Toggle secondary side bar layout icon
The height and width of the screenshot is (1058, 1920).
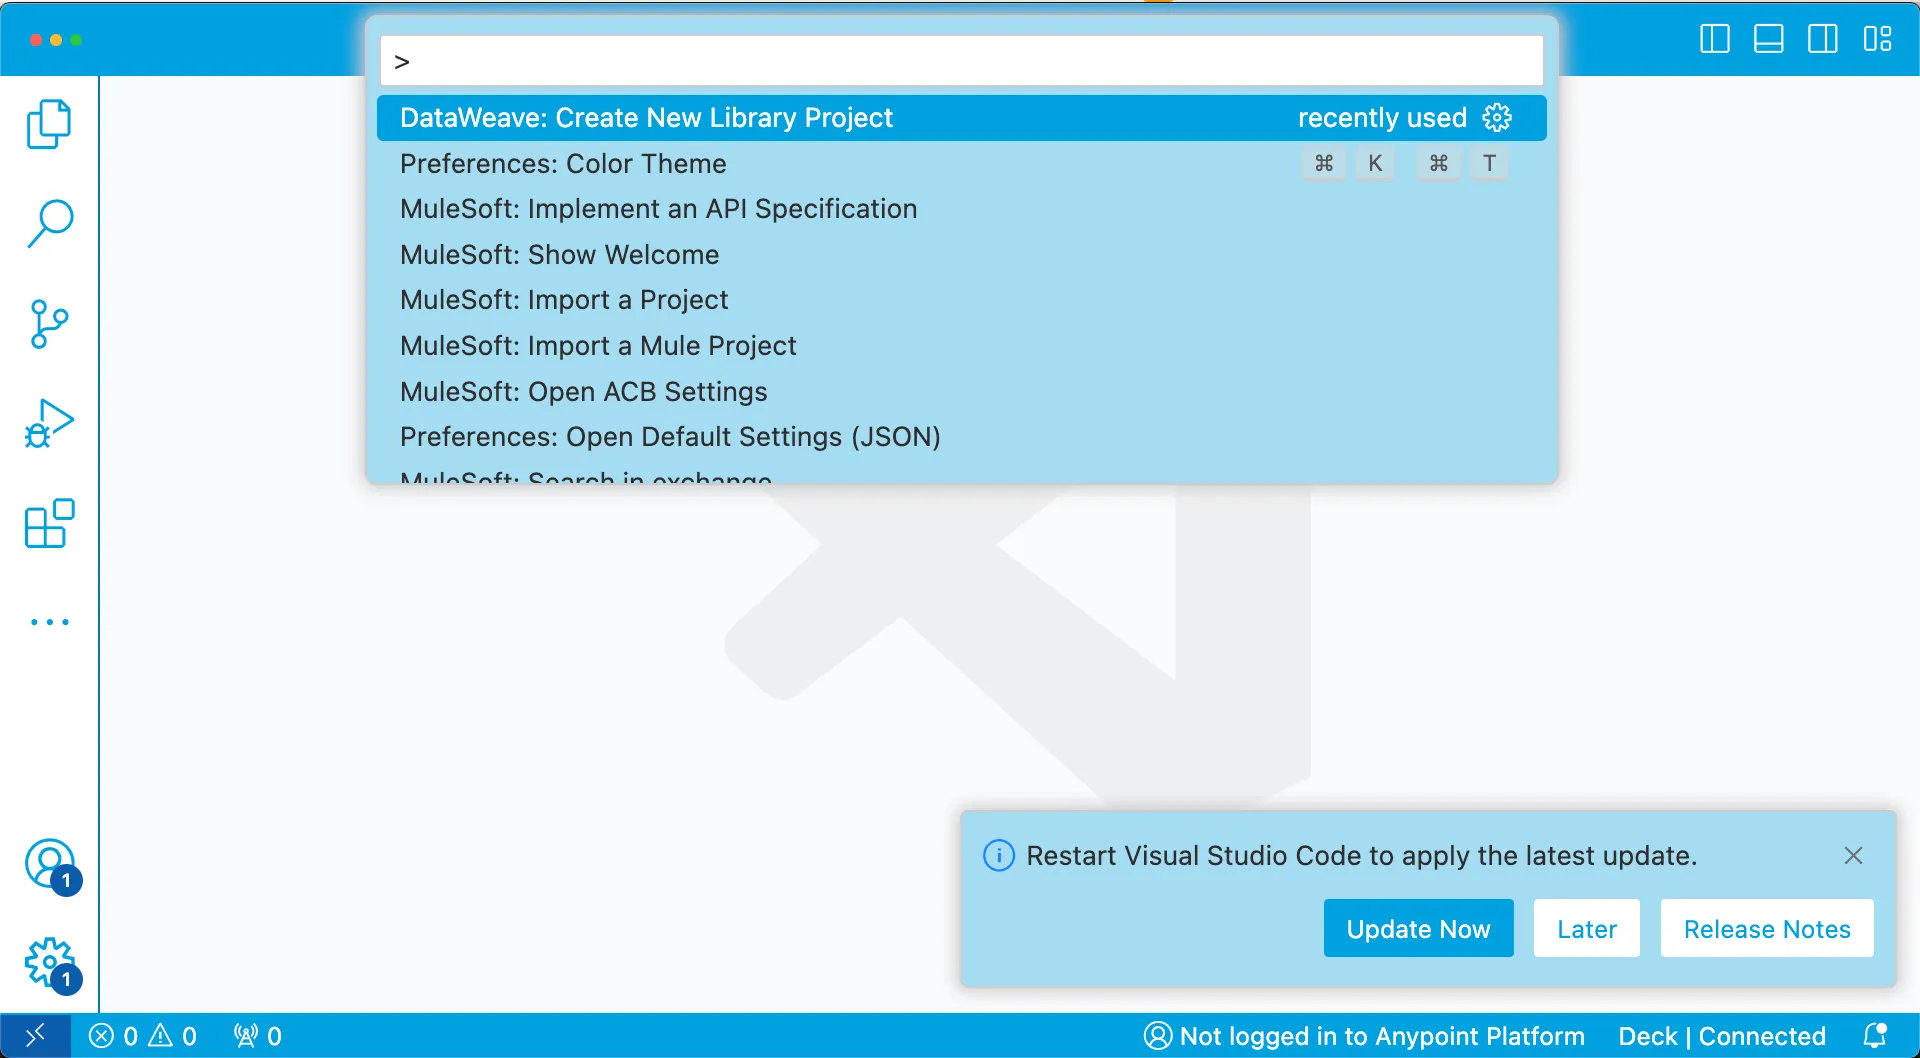tap(1823, 39)
